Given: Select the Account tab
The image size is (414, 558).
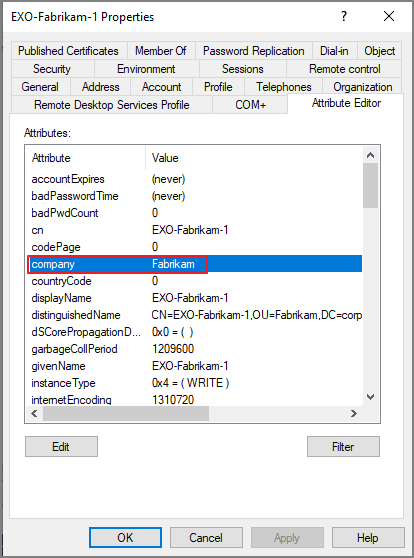Looking at the screenshot, I should pos(162,87).
